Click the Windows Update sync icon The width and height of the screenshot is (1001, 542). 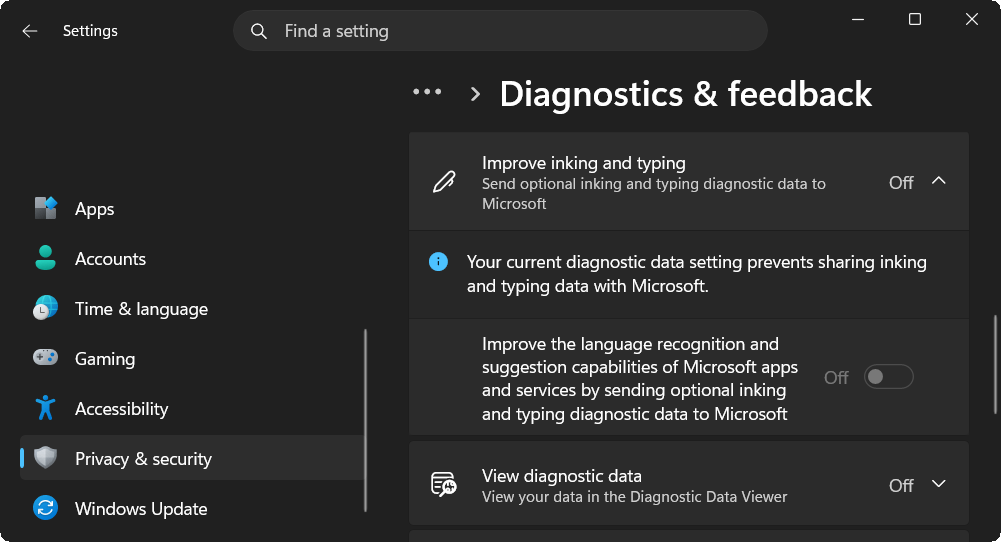click(45, 508)
